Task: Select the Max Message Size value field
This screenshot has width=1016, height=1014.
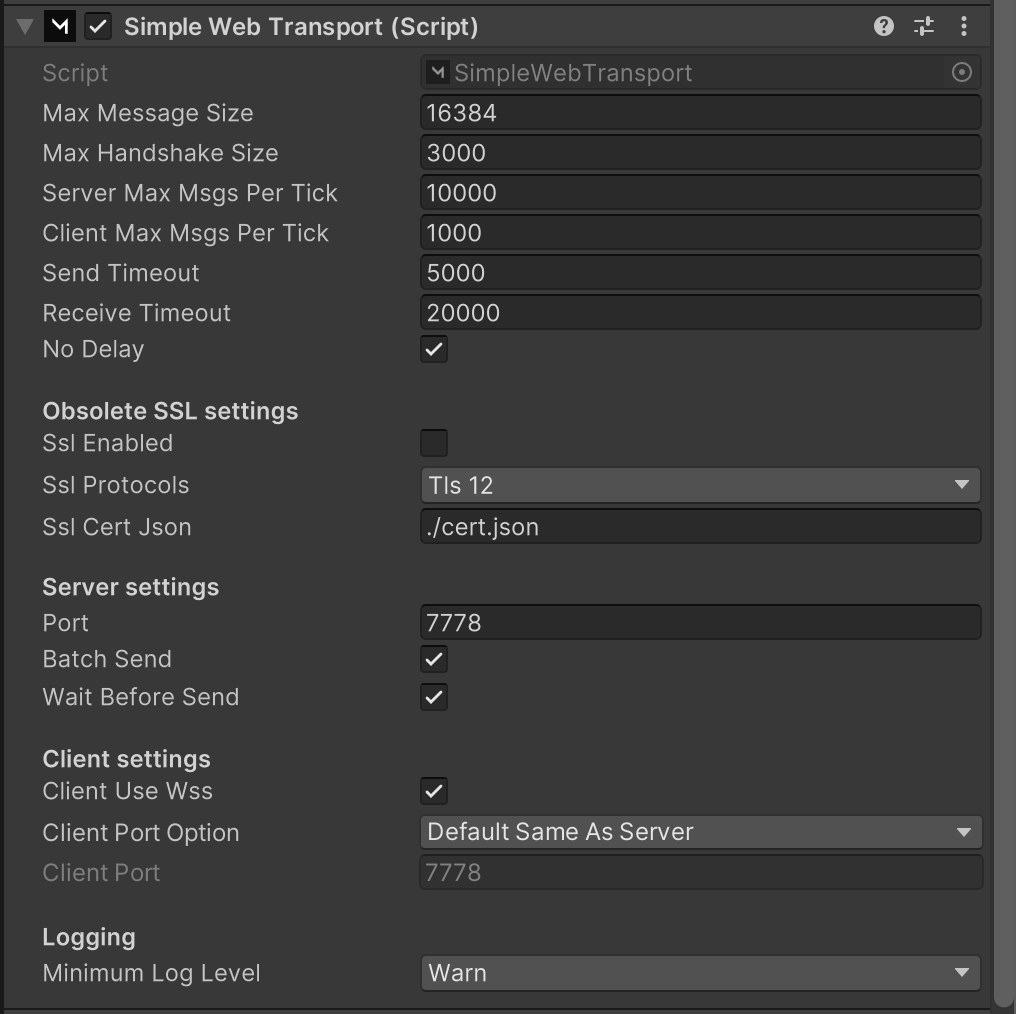Action: pos(700,112)
